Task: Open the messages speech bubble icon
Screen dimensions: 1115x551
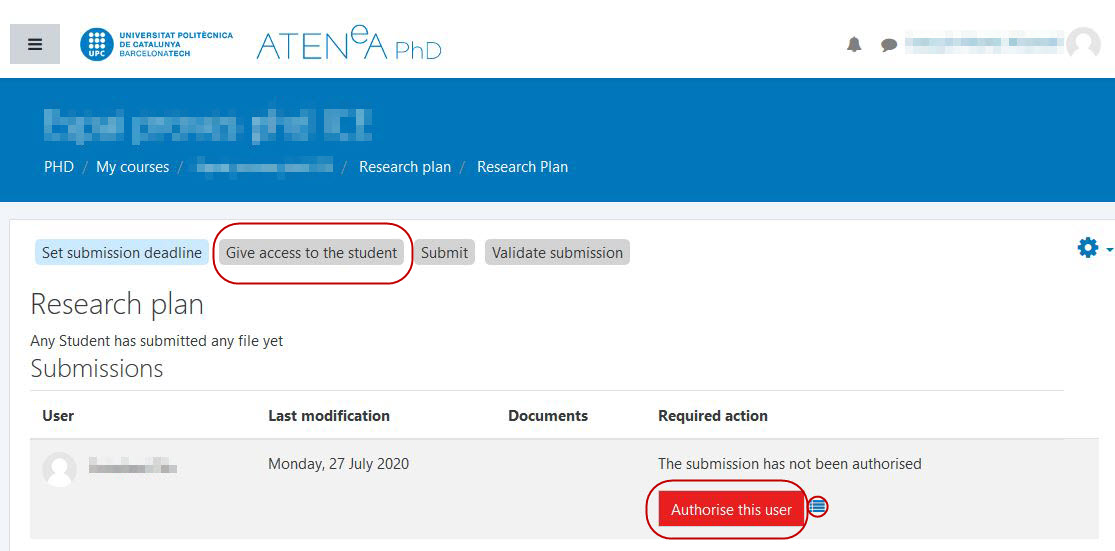Action: point(888,45)
